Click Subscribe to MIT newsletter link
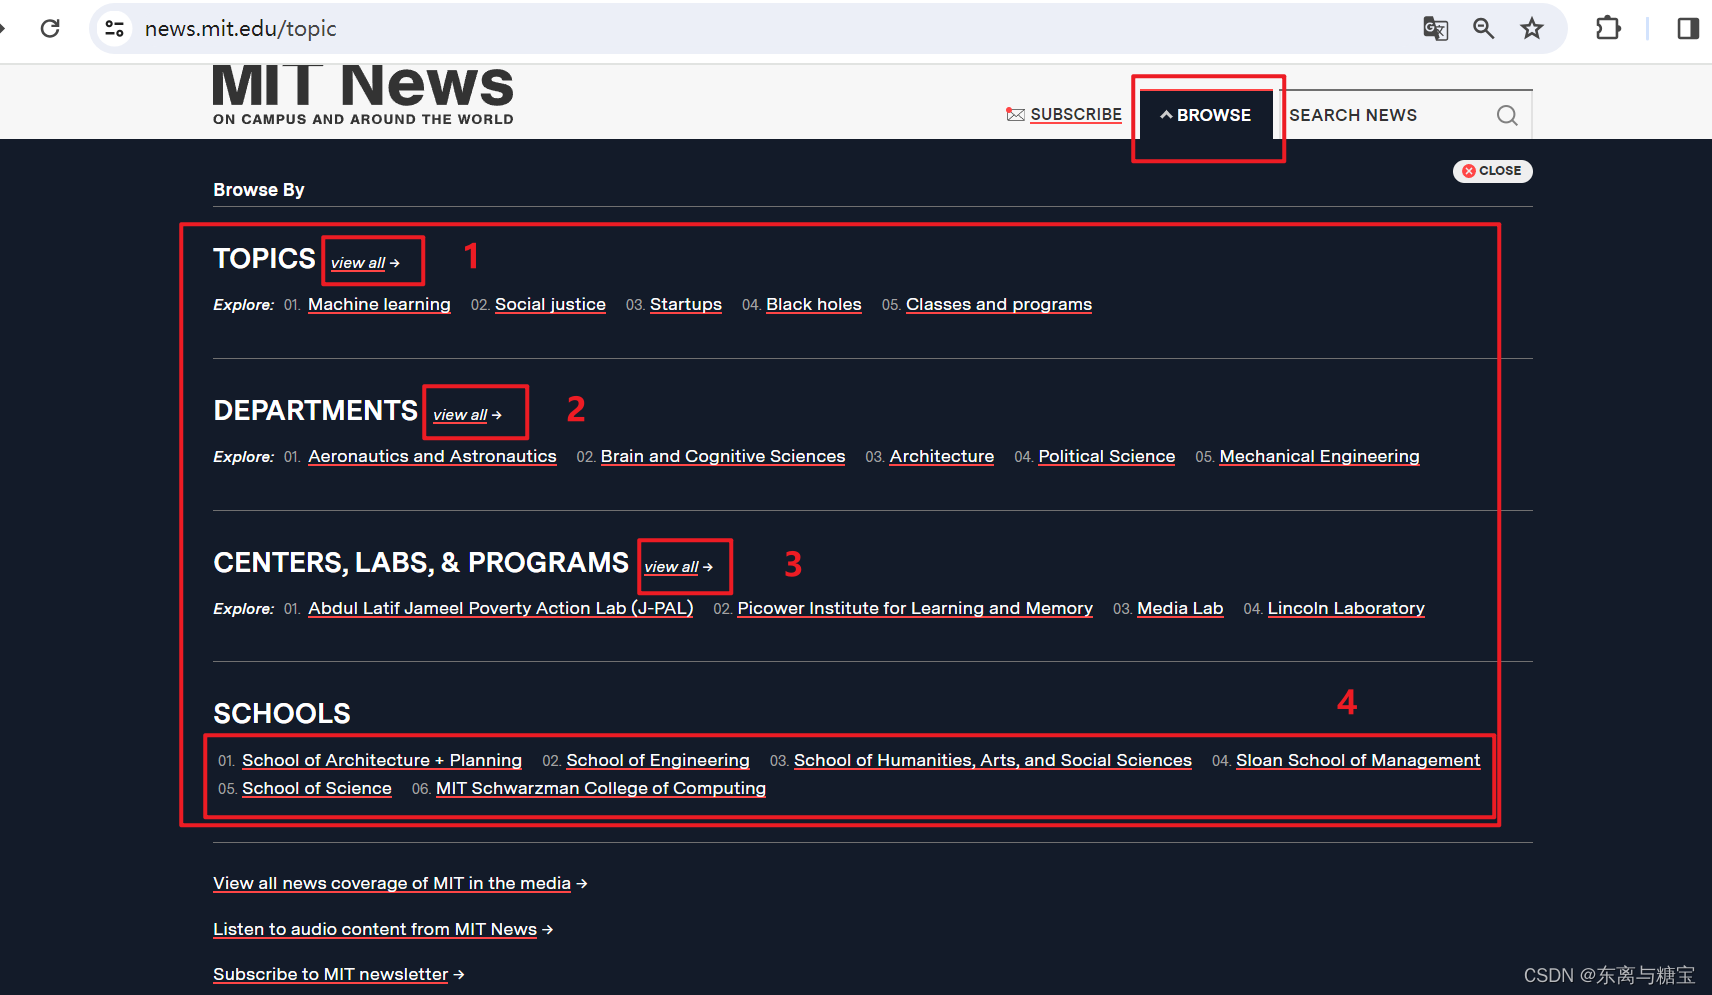The height and width of the screenshot is (995, 1712). [x=331, y=974]
